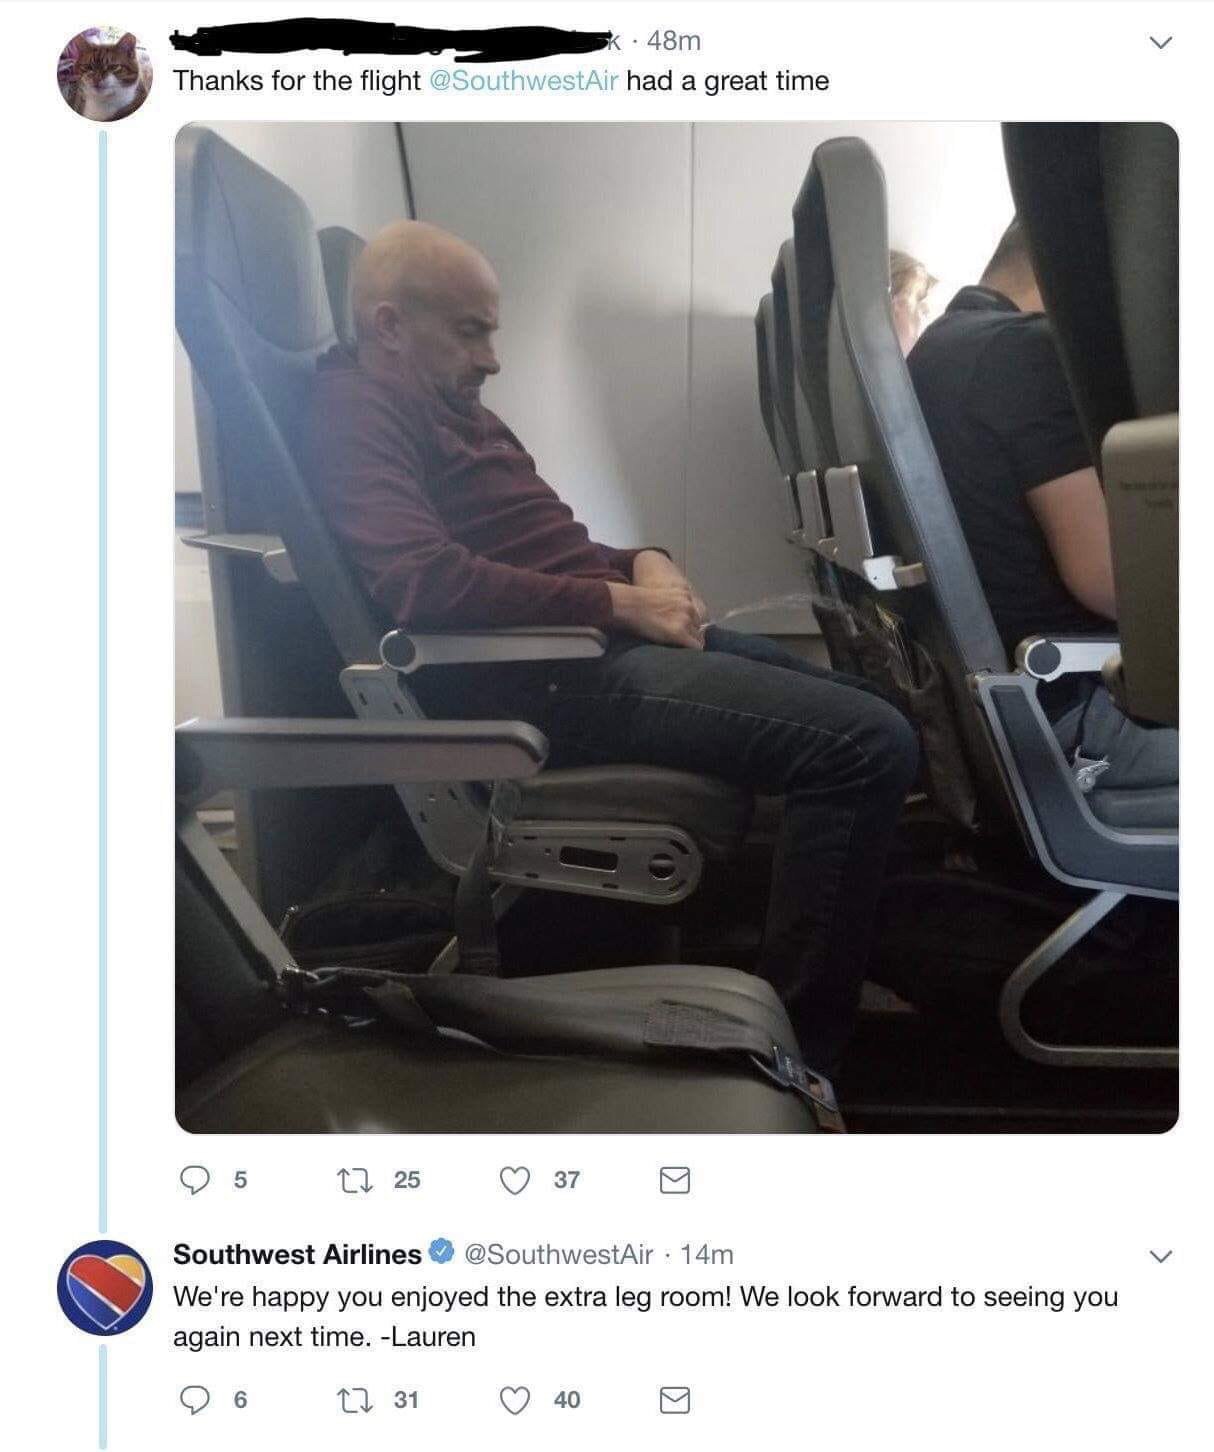The image size is (1214, 1452).
Task: Expand options chevron on Southwest's reply
Action: pos(1160,1255)
